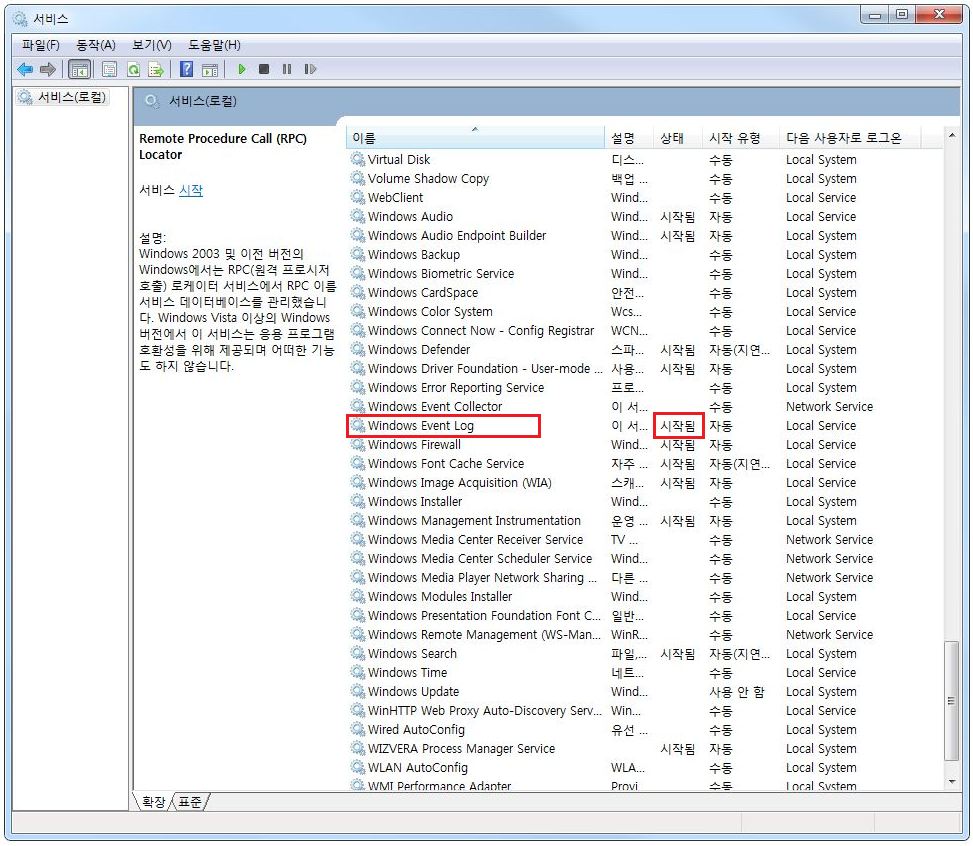Click the Restart Service toolbar icon
Viewport: 973px width, 846px height.
point(310,69)
